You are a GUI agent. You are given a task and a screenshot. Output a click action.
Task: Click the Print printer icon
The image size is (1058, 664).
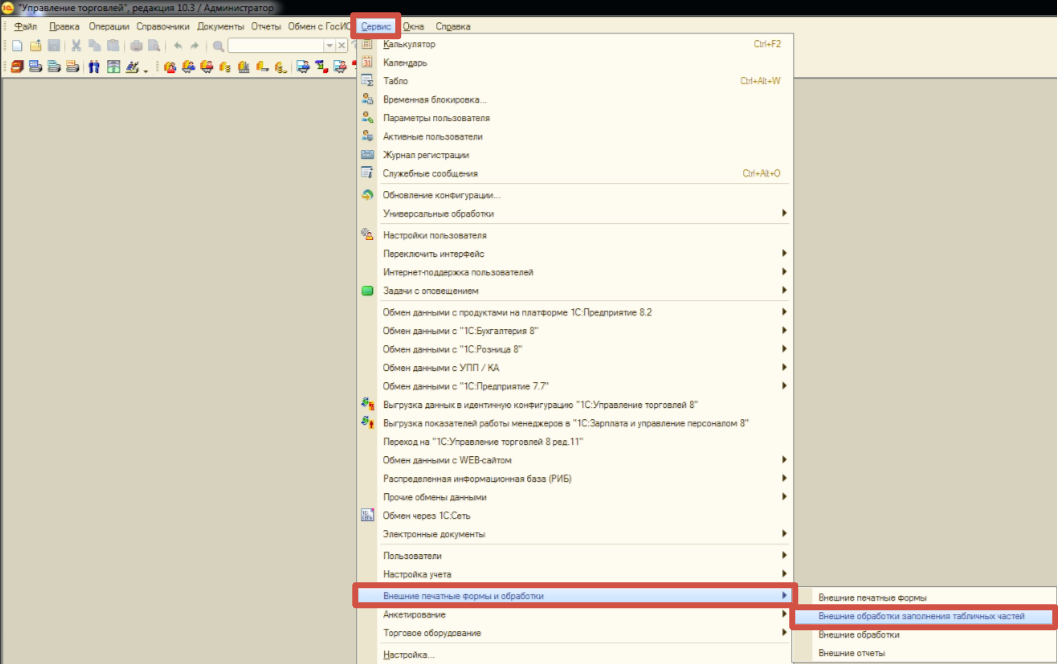pyautogui.click(x=136, y=45)
